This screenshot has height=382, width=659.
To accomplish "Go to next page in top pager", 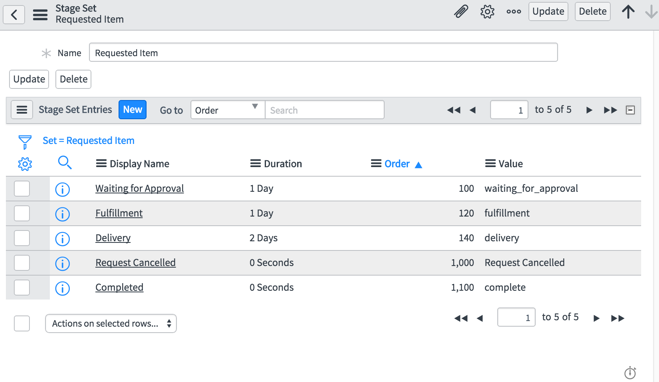I will pyautogui.click(x=589, y=110).
